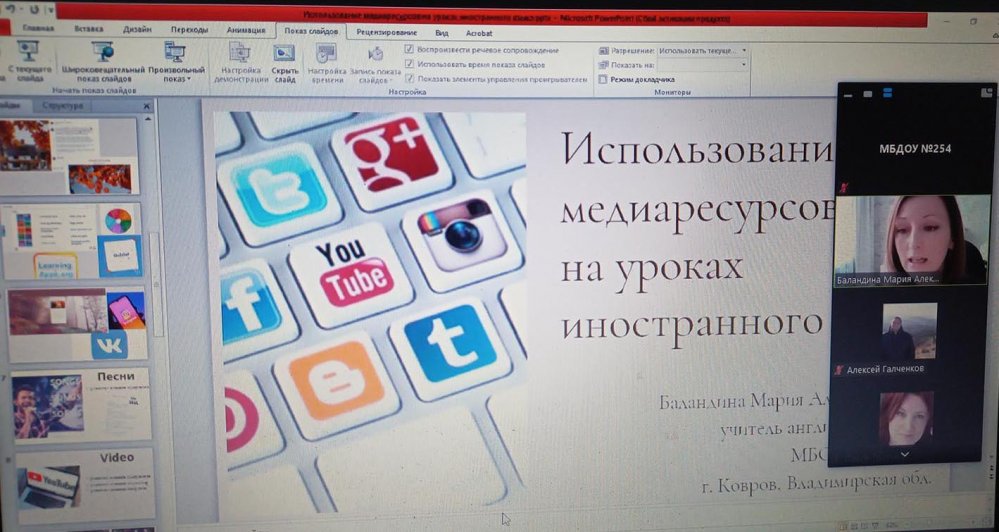Start slideshow from the current slide
Screen dimensions: 999x532
(x=27, y=61)
